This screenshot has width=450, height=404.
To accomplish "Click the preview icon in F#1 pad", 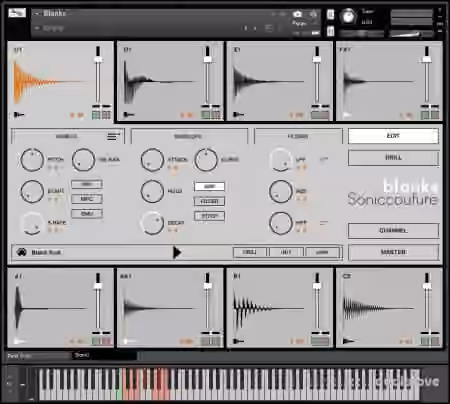I will 347,115.
